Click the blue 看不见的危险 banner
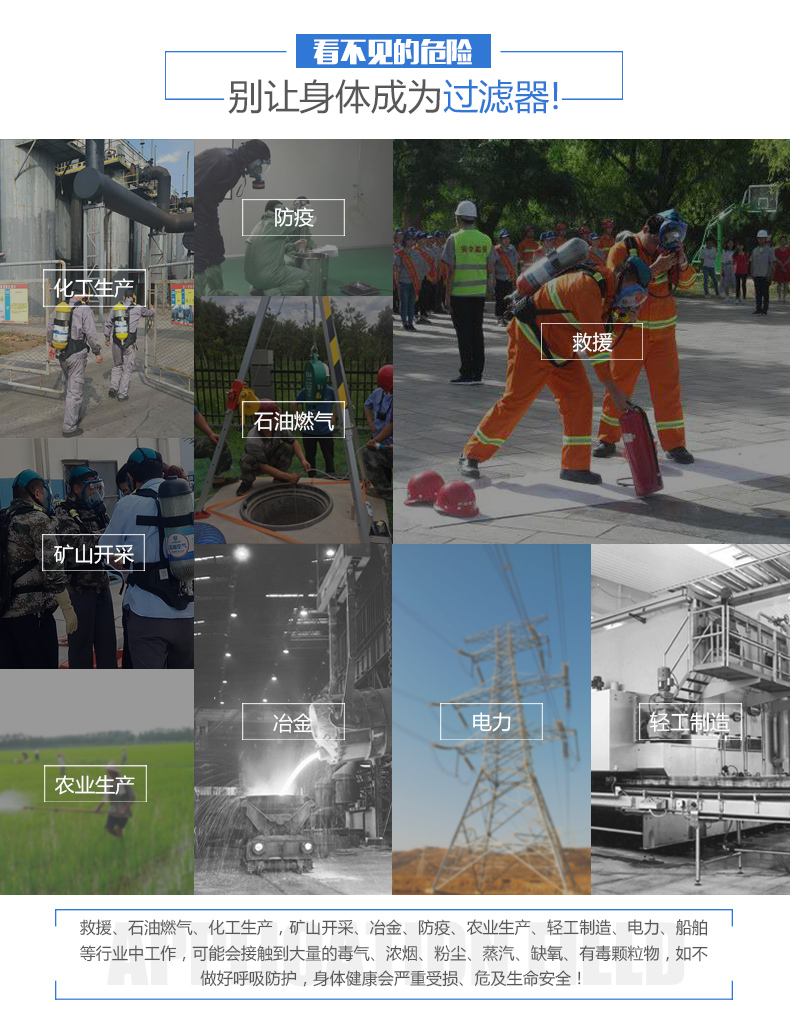This screenshot has height=1011, width=790. pos(394,51)
